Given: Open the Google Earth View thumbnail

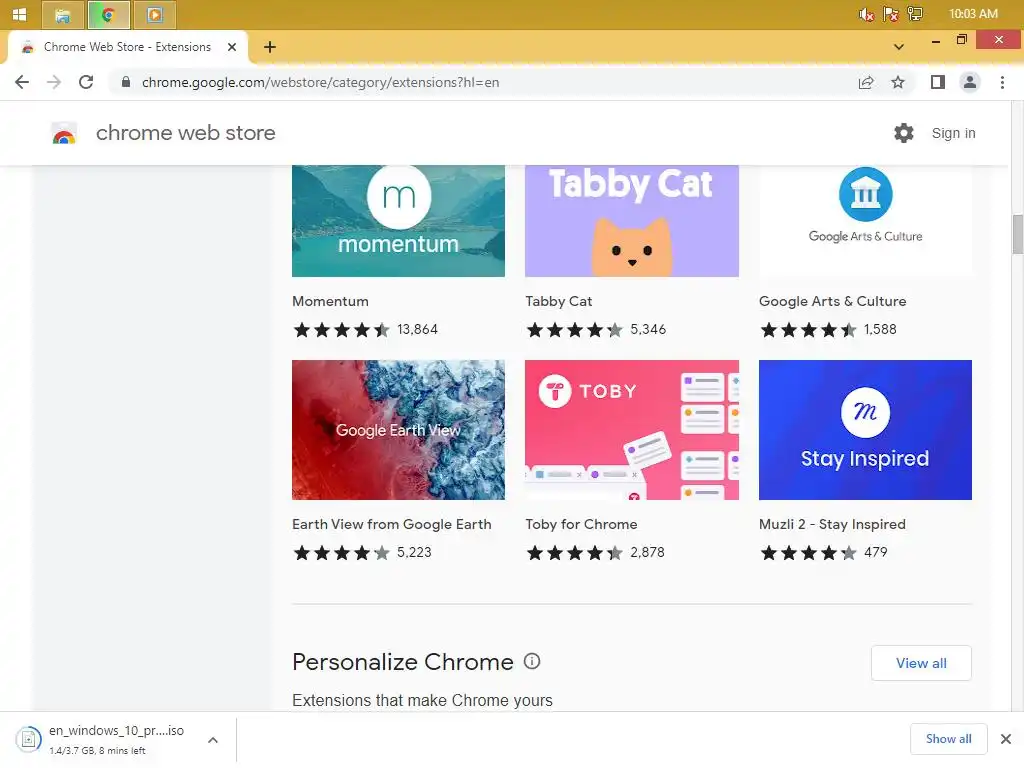Looking at the screenshot, I should coord(398,430).
